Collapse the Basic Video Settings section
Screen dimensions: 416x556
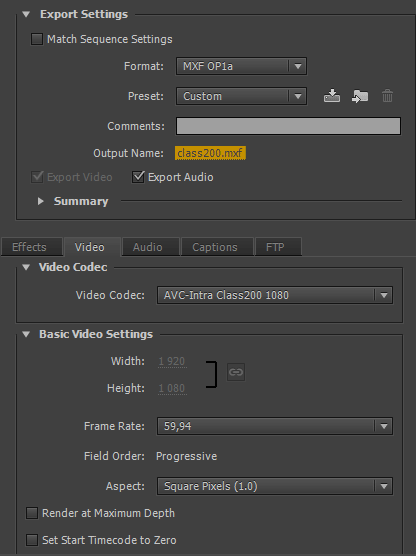(x=26, y=334)
